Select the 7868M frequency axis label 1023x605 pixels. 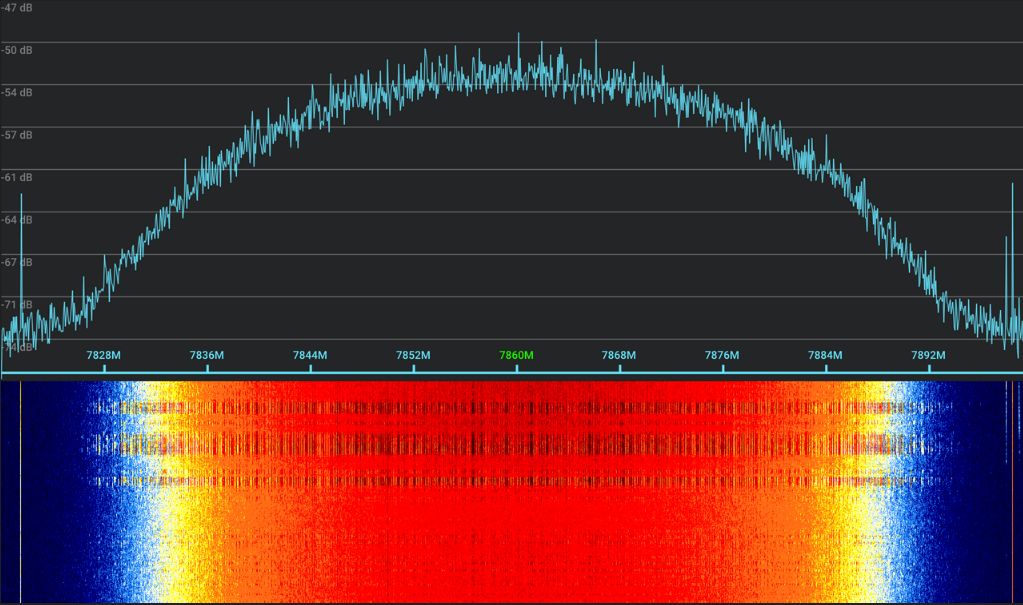[619, 355]
